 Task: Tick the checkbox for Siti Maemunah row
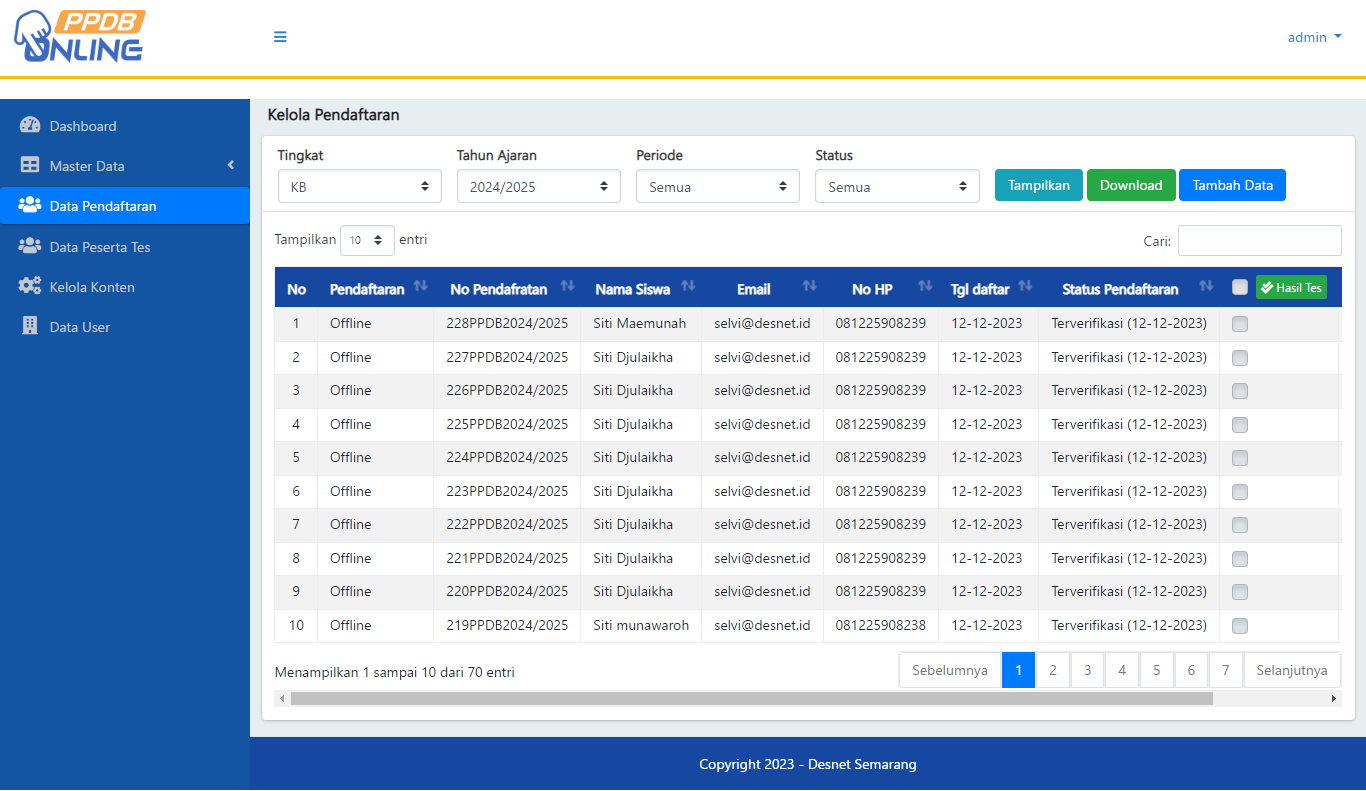click(1240, 324)
